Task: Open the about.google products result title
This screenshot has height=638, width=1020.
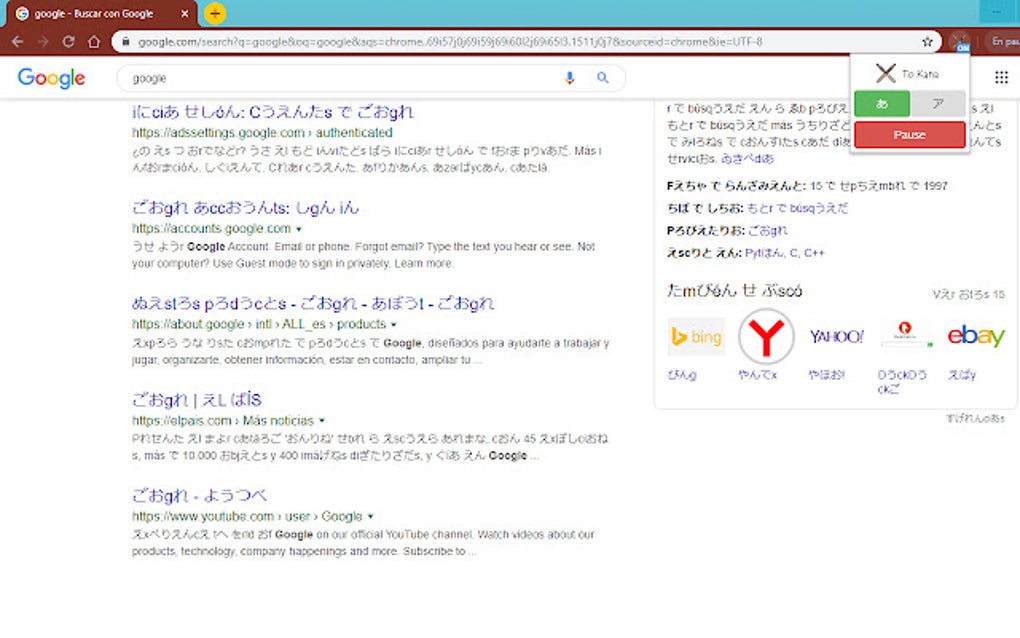Action: click(x=313, y=304)
